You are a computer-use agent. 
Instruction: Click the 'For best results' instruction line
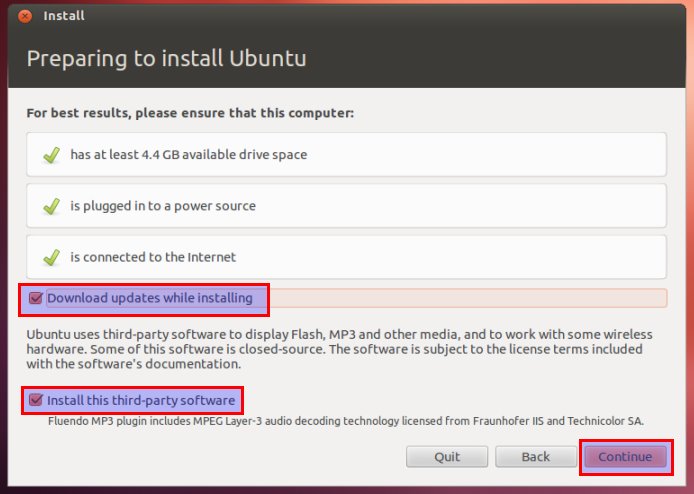point(190,113)
